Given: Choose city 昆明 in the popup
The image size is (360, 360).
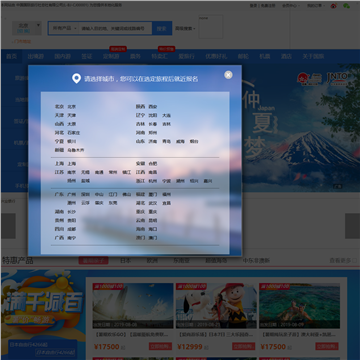Looking at the screenshot, I should pyautogui.click(x=153, y=220).
